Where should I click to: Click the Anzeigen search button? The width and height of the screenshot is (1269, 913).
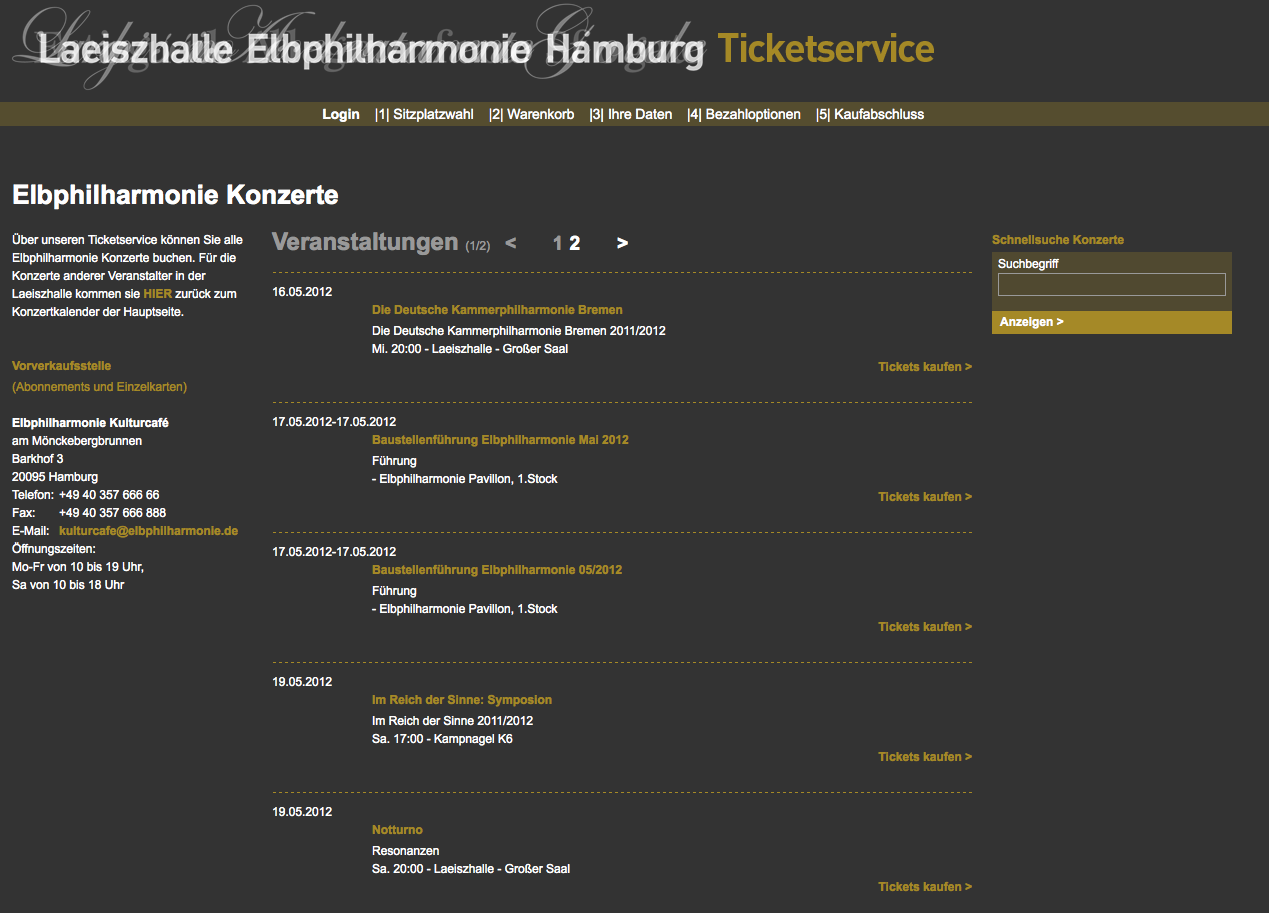(1112, 322)
